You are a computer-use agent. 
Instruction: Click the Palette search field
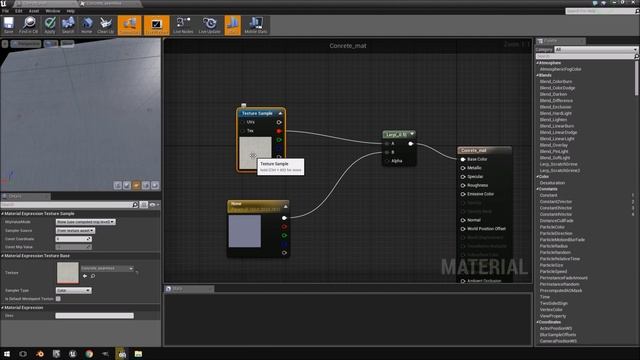(587, 56)
